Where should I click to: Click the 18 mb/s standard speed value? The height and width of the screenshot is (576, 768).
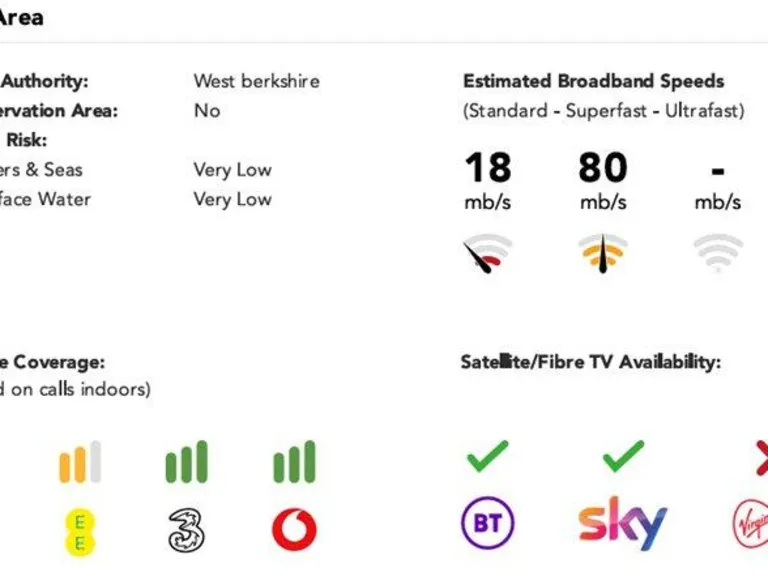tap(488, 180)
